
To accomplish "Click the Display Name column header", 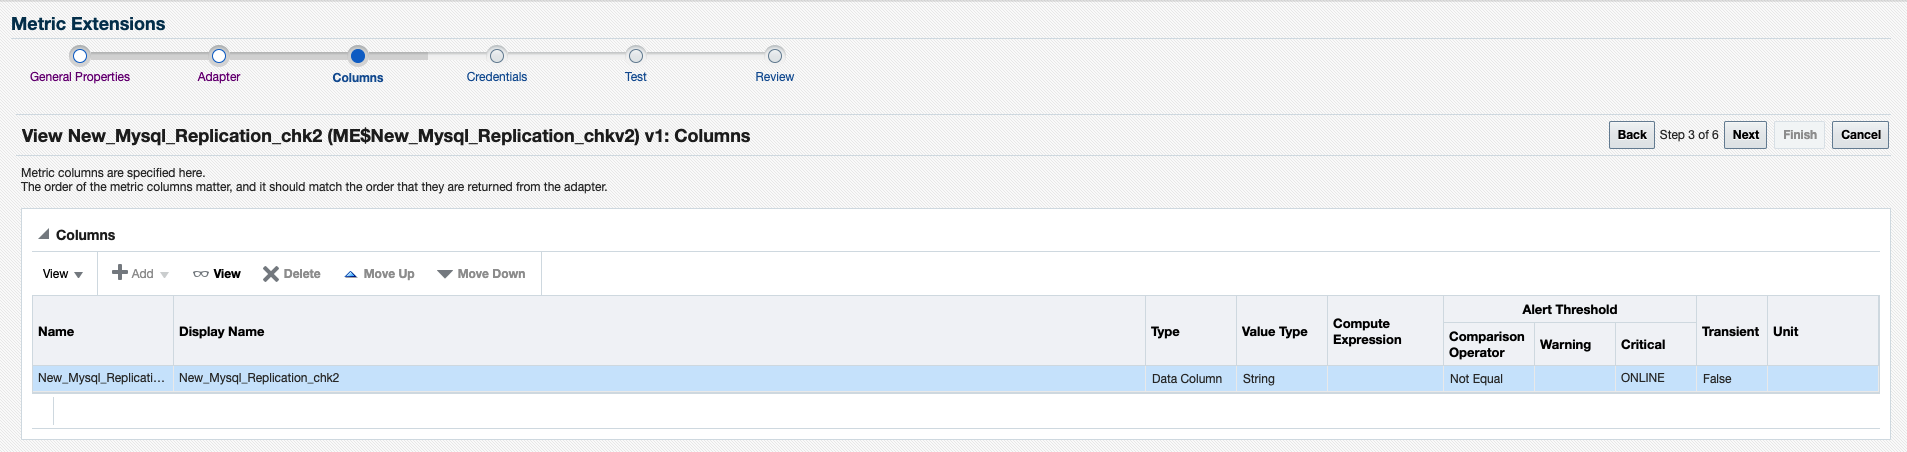I will (x=221, y=332).
